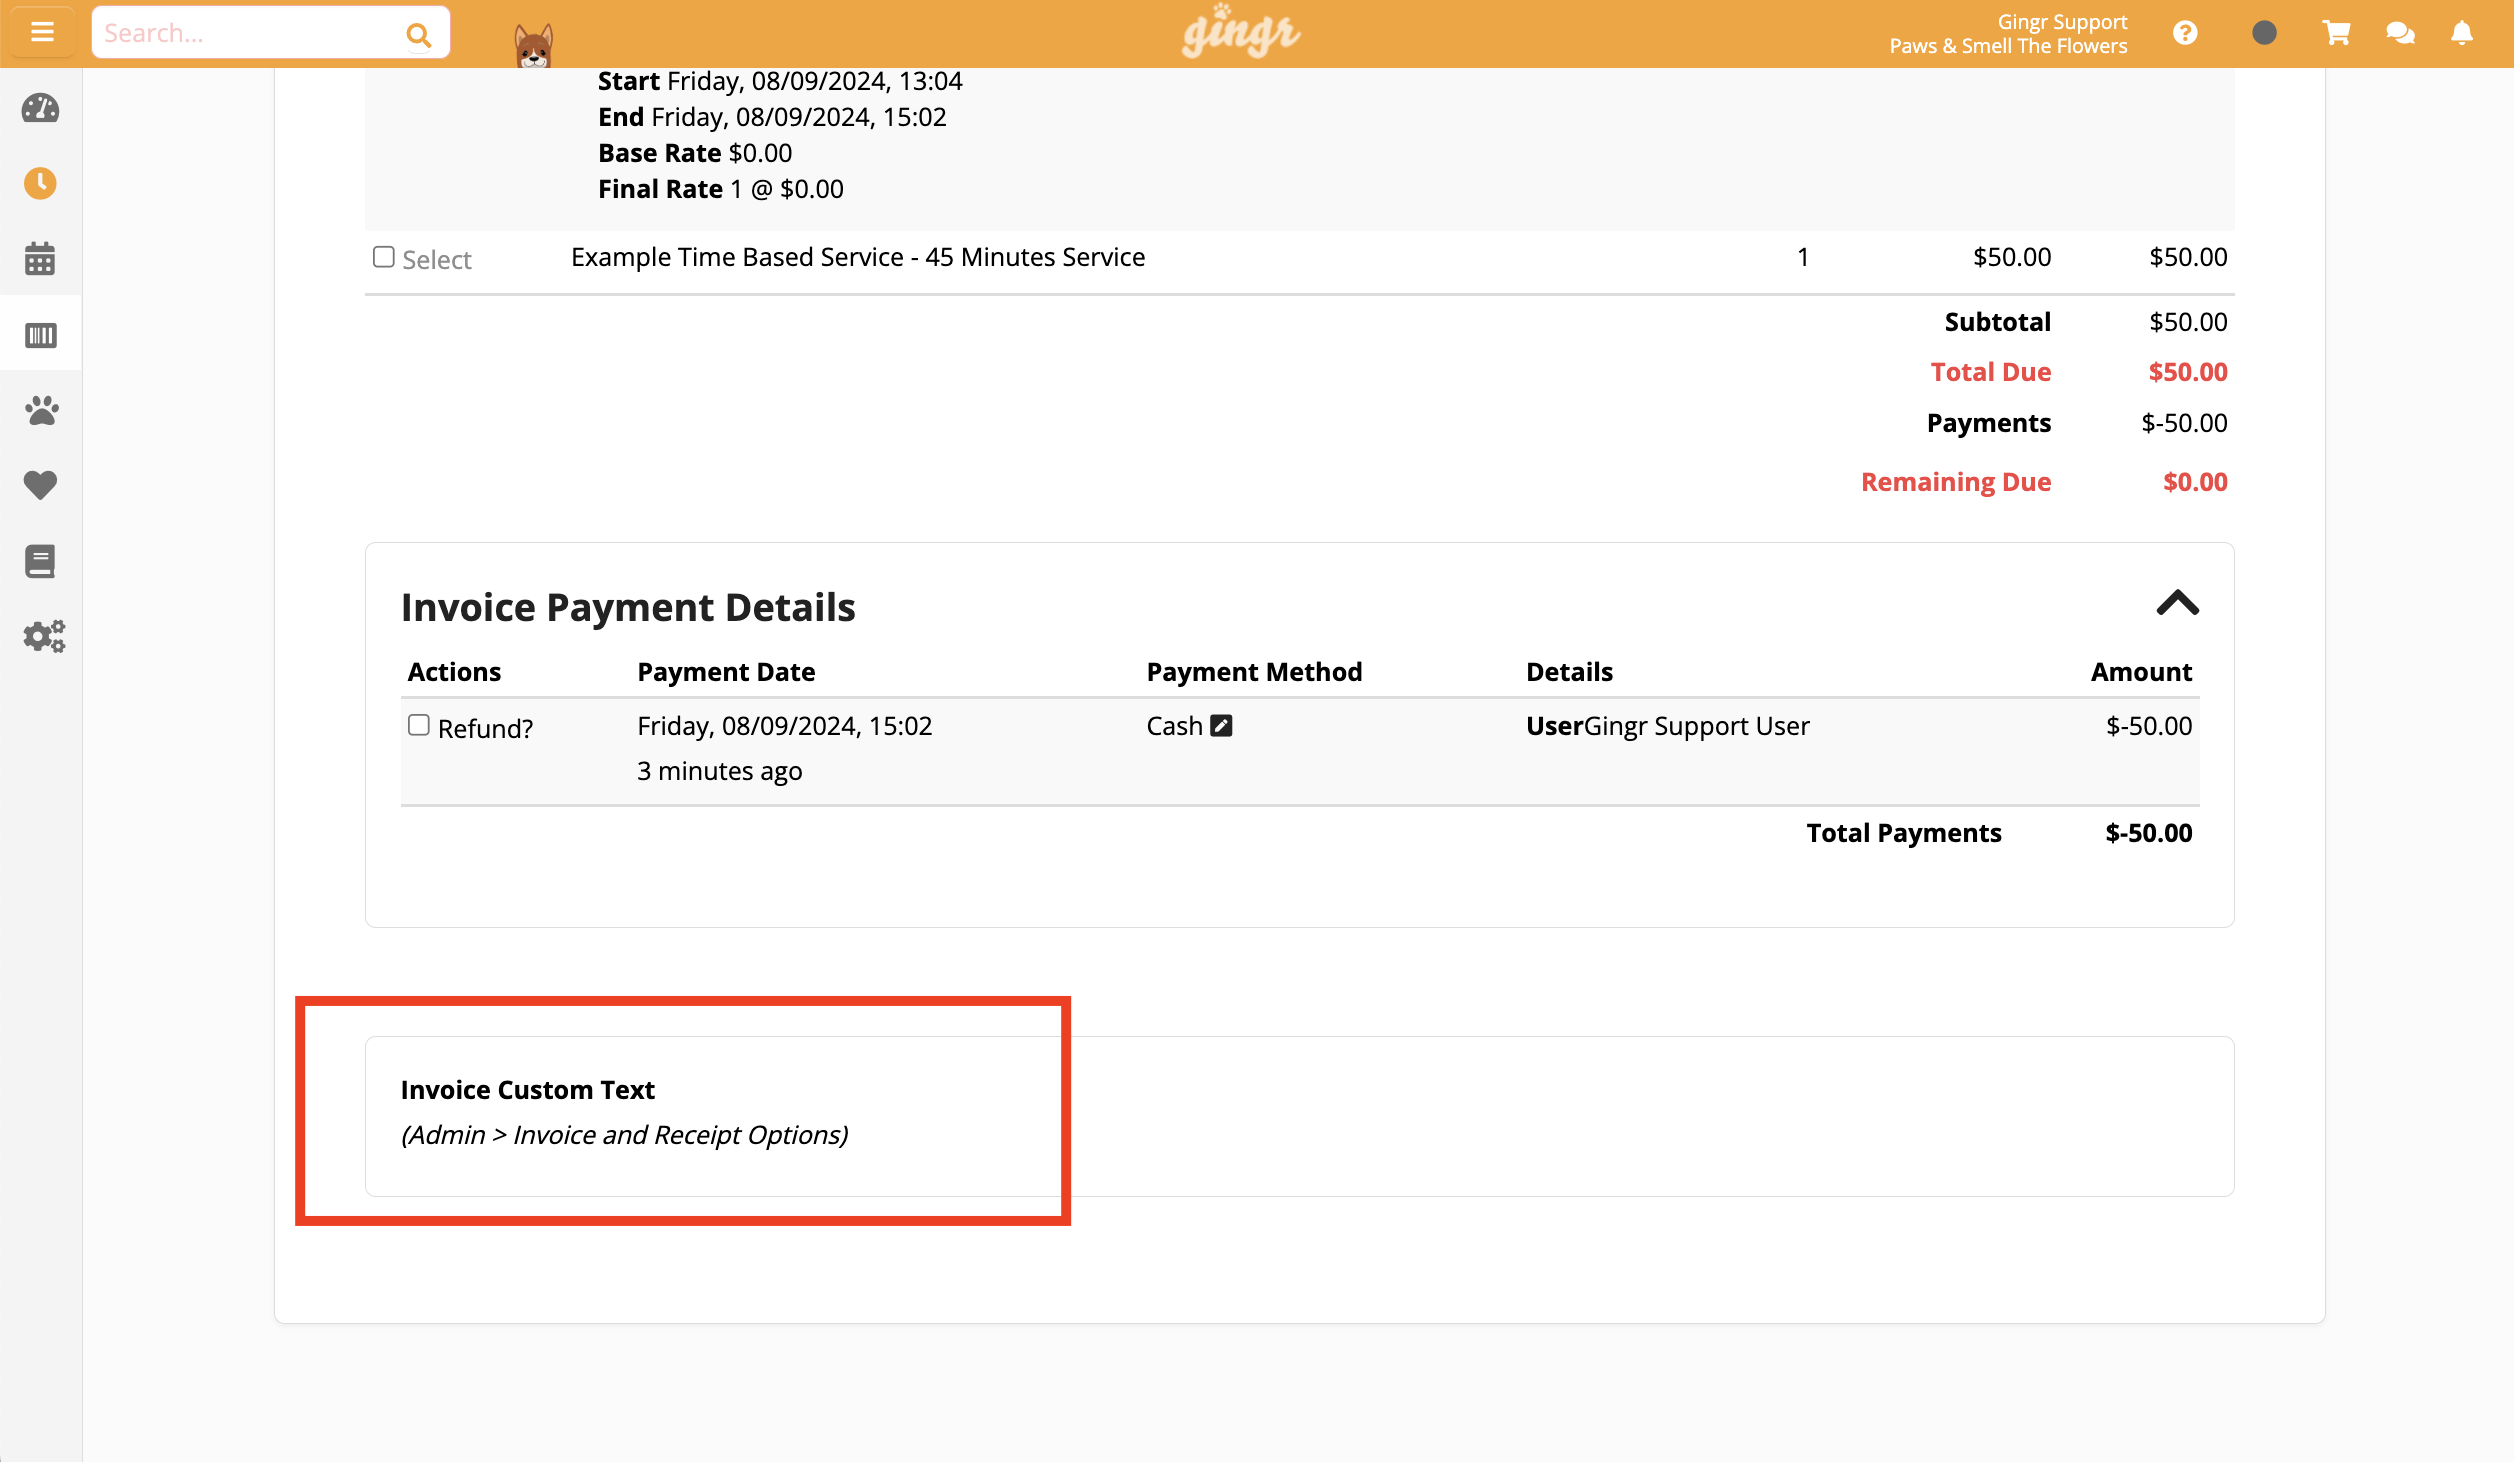Screen dimensions: 2514x1462
Task: Open the calendar sidebar icon
Action: [x=40, y=258]
